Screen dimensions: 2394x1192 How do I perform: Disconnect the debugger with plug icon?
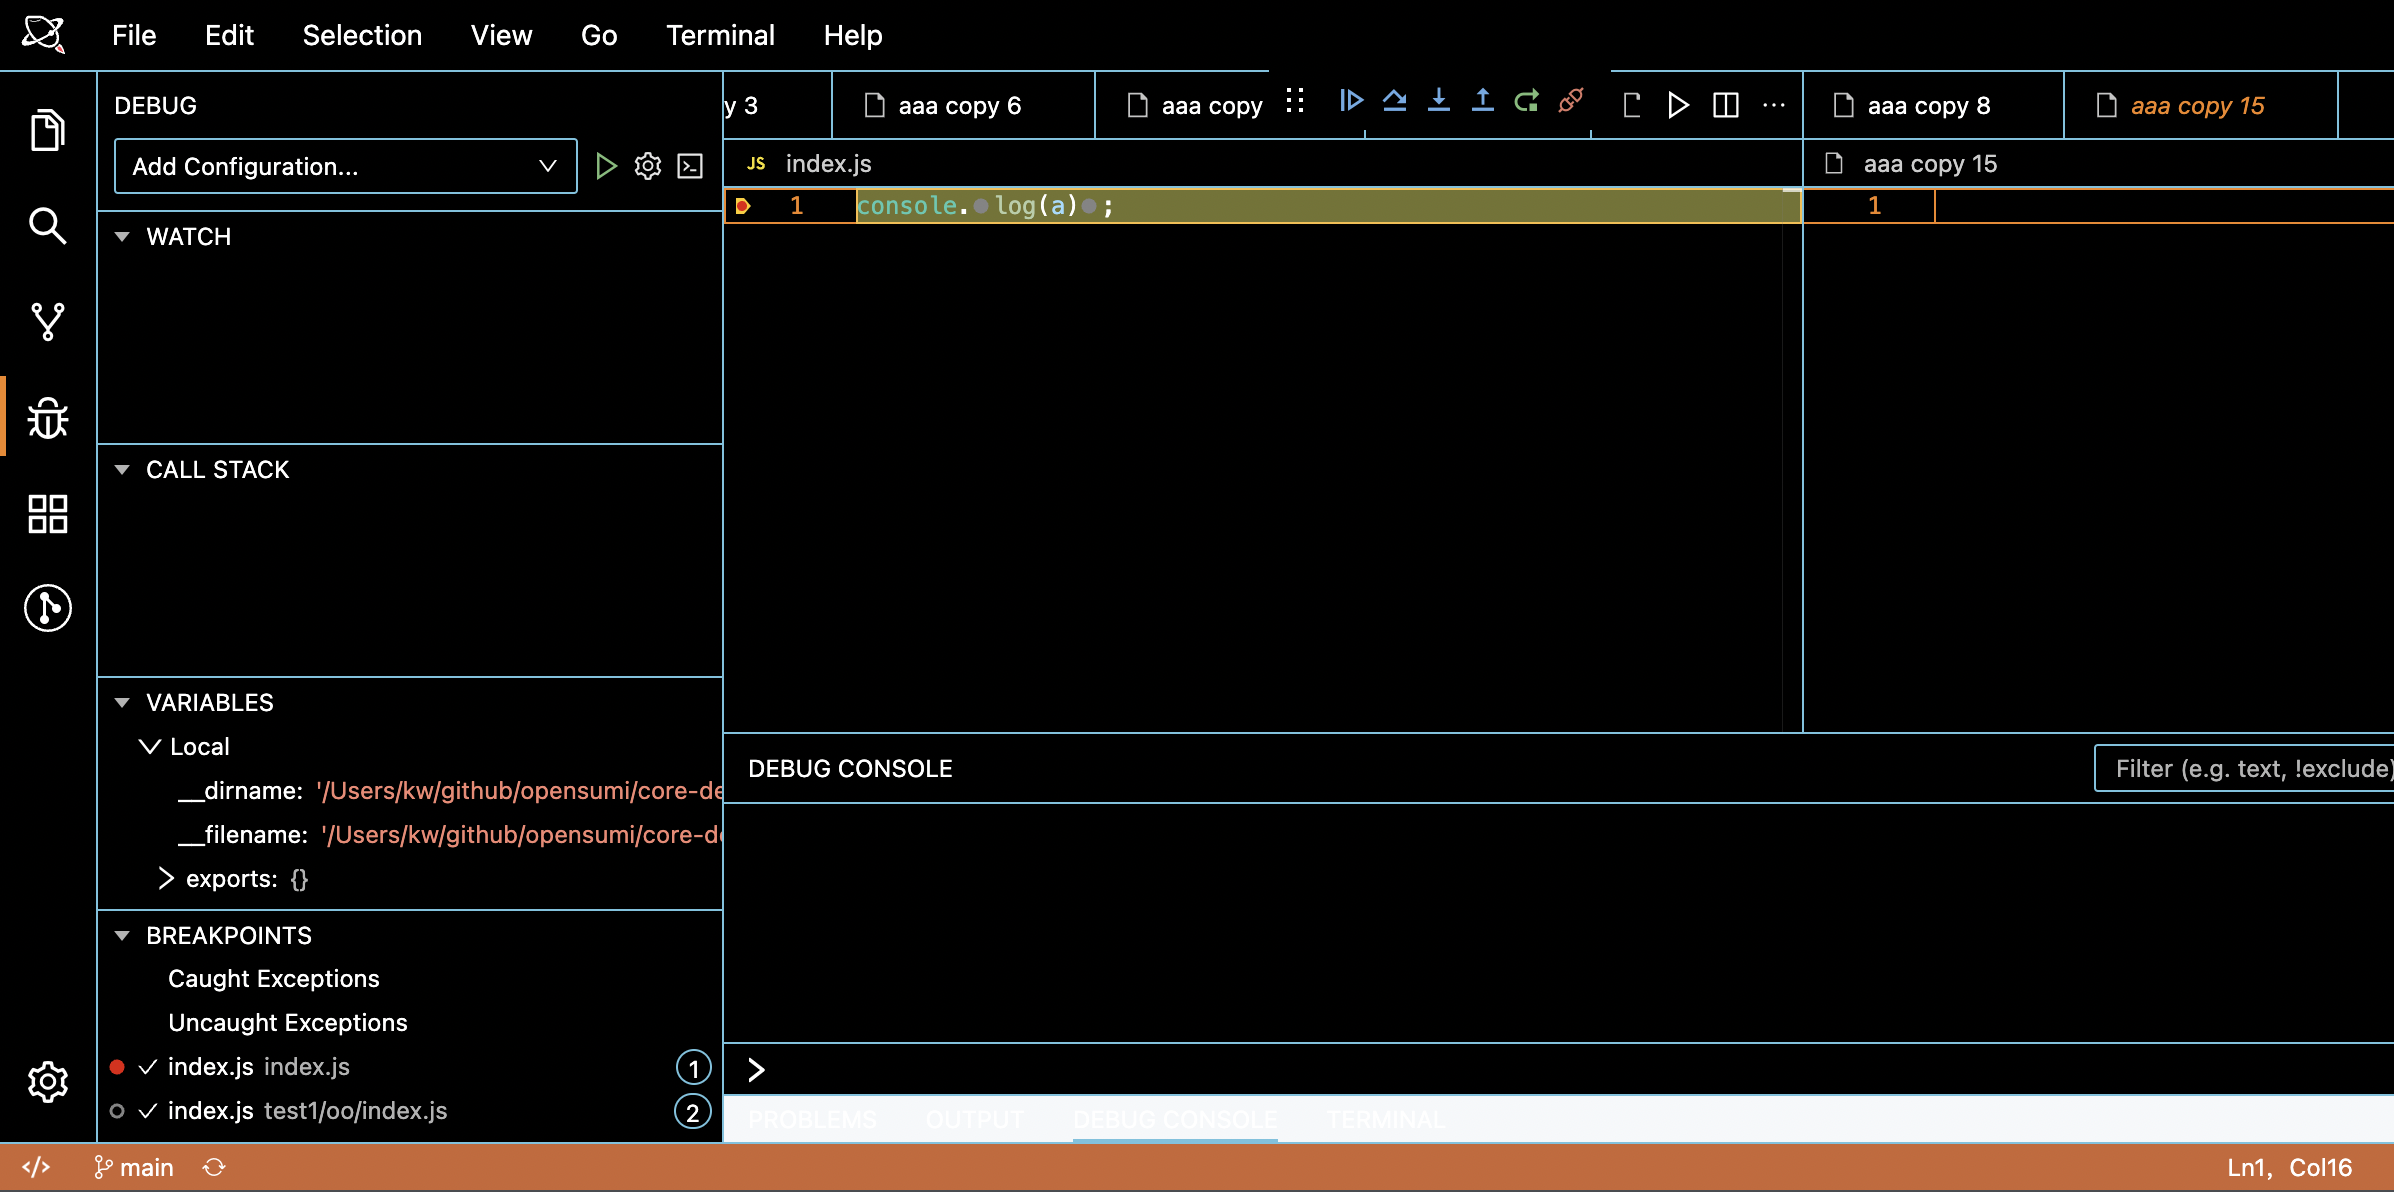click(x=1570, y=101)
